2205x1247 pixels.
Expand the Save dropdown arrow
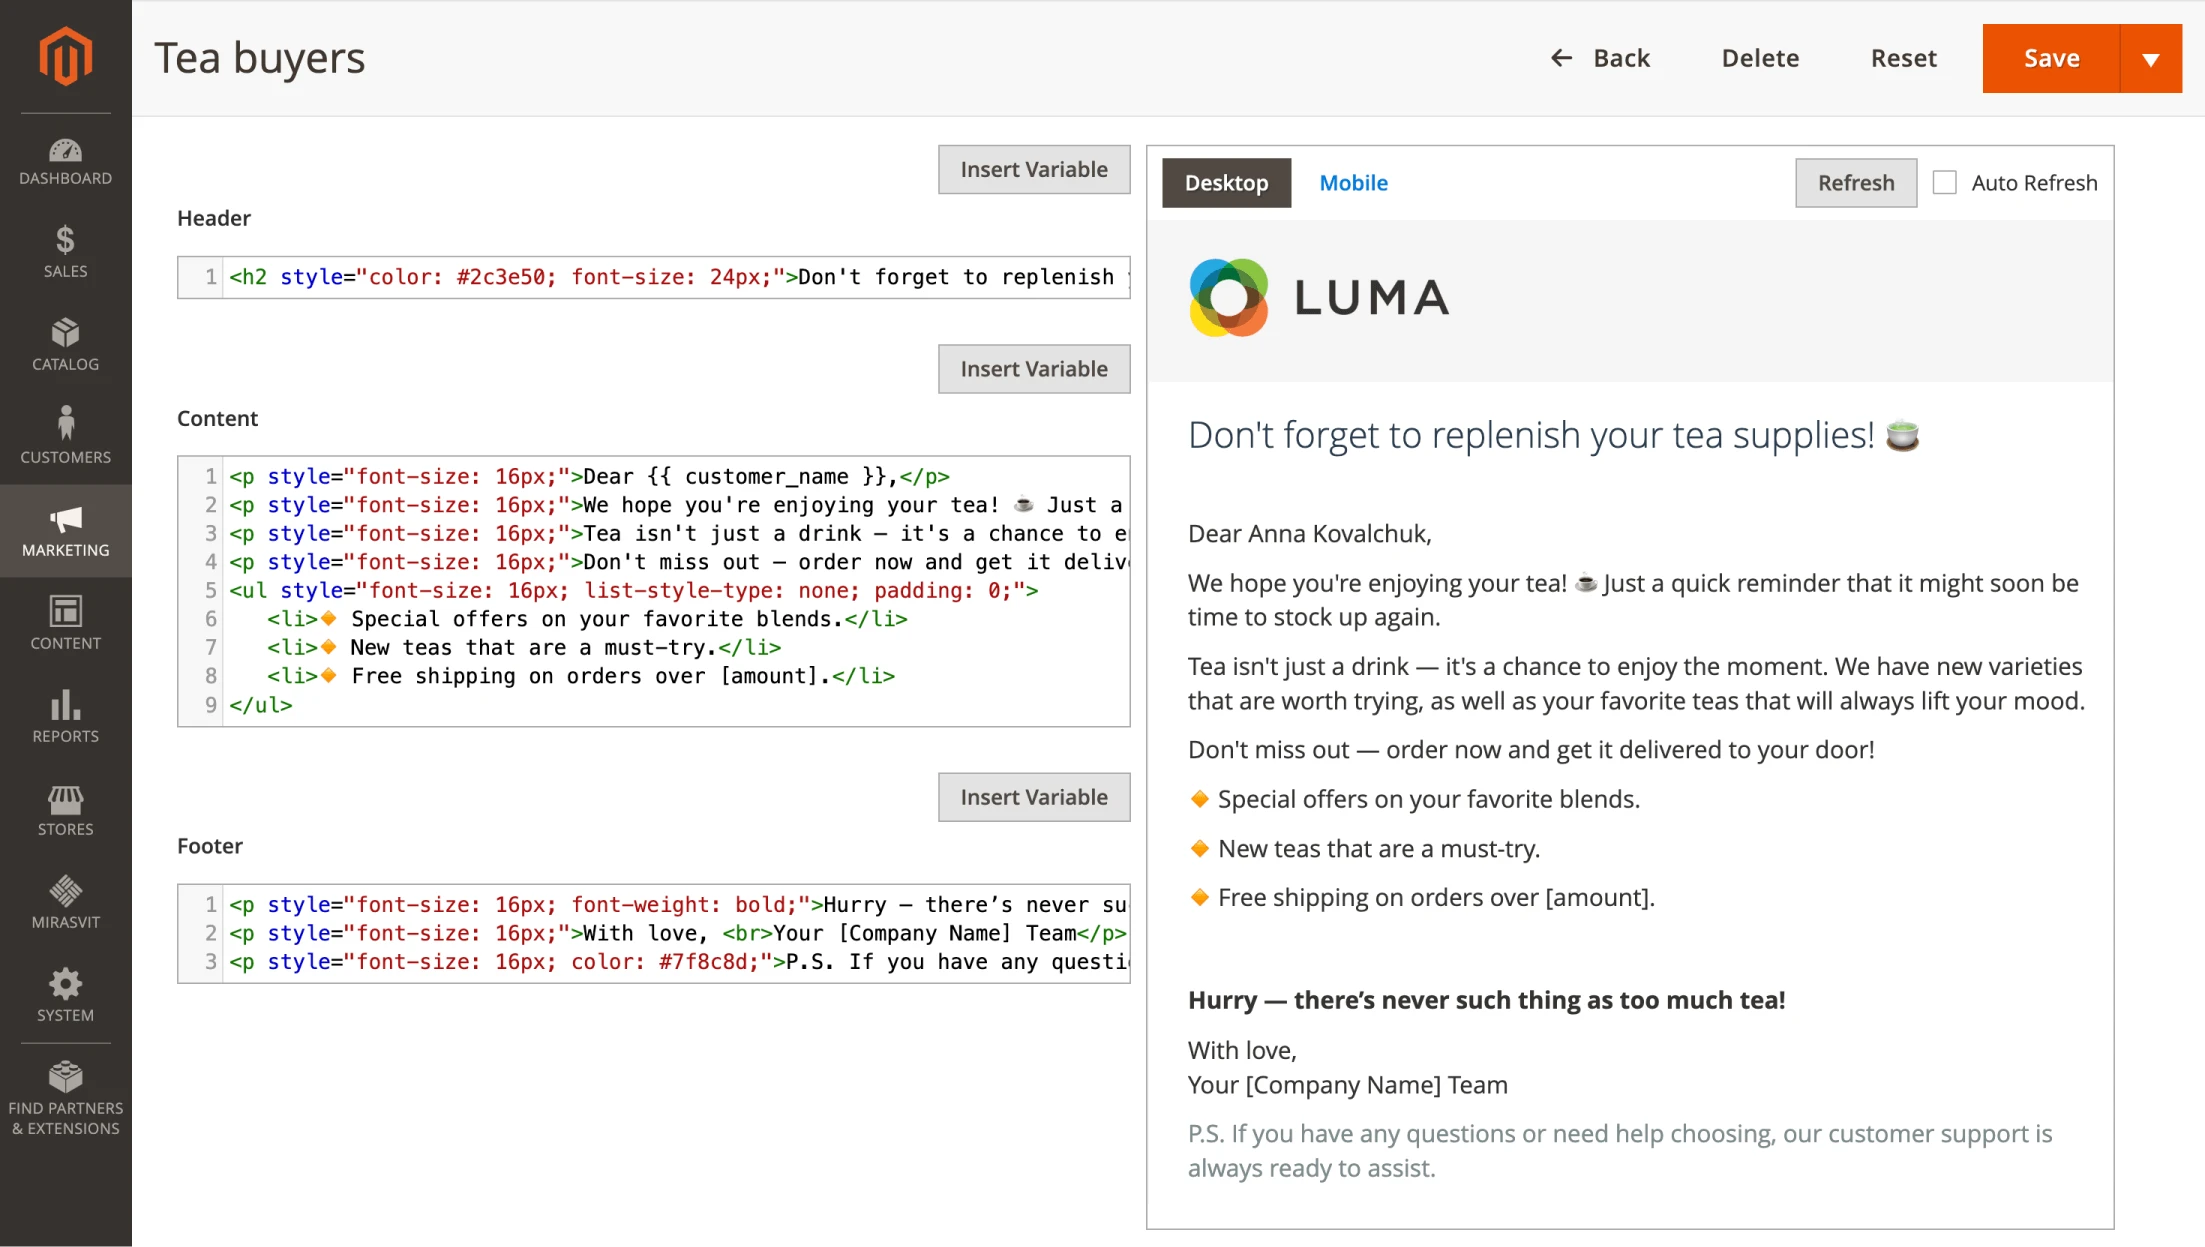(2150, 58)
